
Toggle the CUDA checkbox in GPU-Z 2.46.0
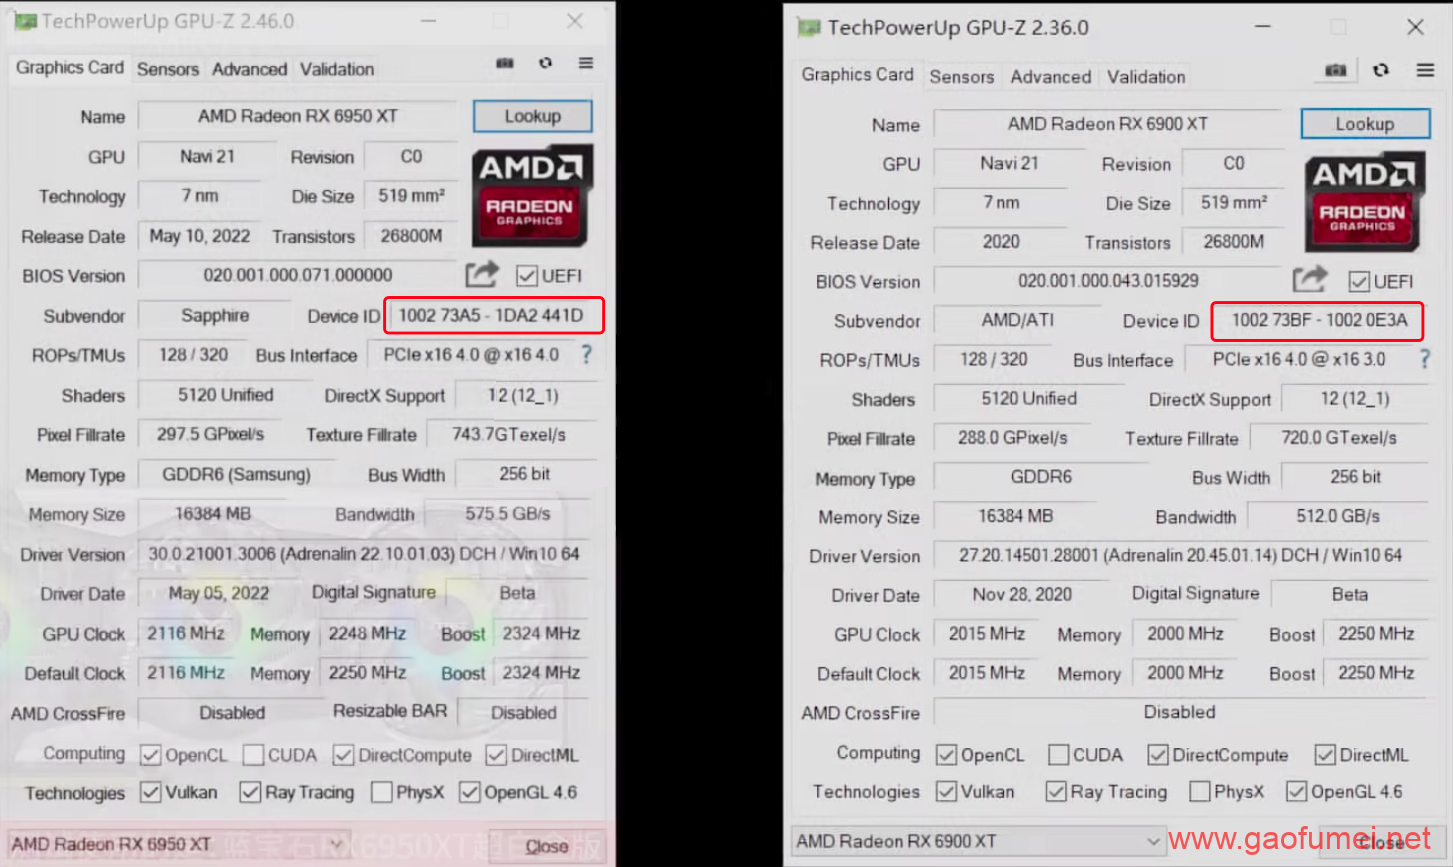click(x=254, y=755)
